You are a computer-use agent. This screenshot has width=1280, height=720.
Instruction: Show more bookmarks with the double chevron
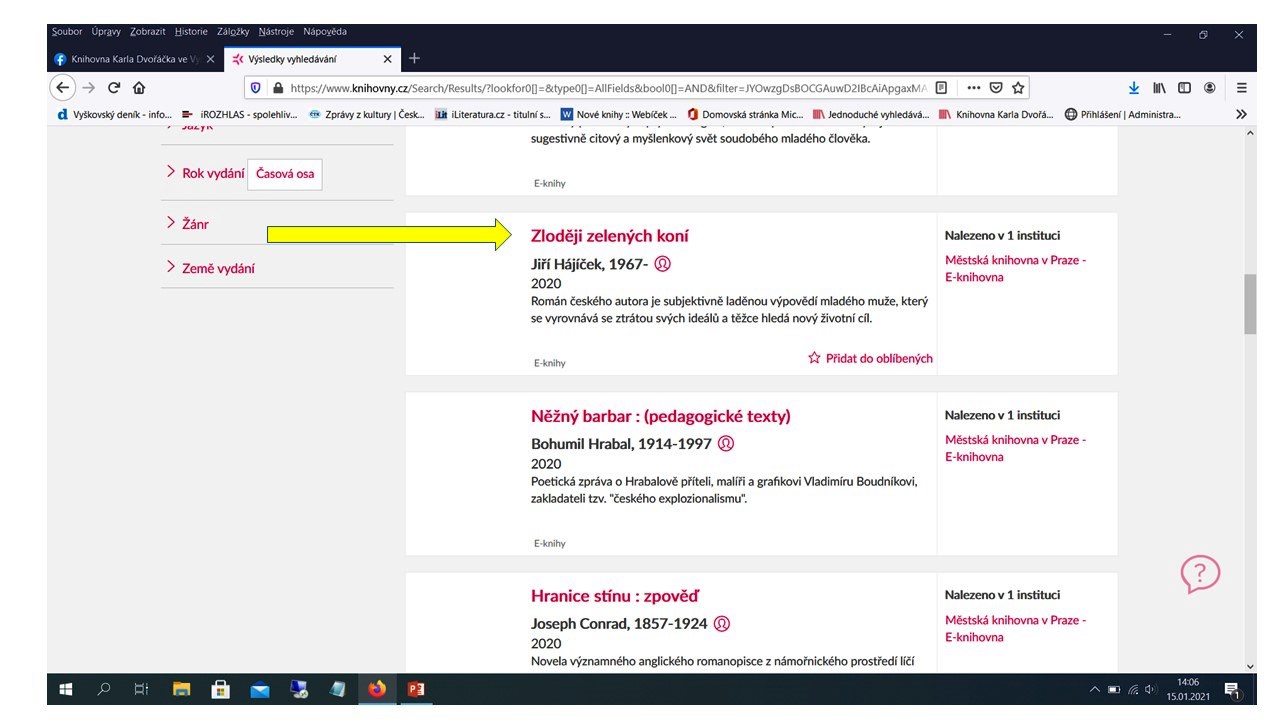1241,114
